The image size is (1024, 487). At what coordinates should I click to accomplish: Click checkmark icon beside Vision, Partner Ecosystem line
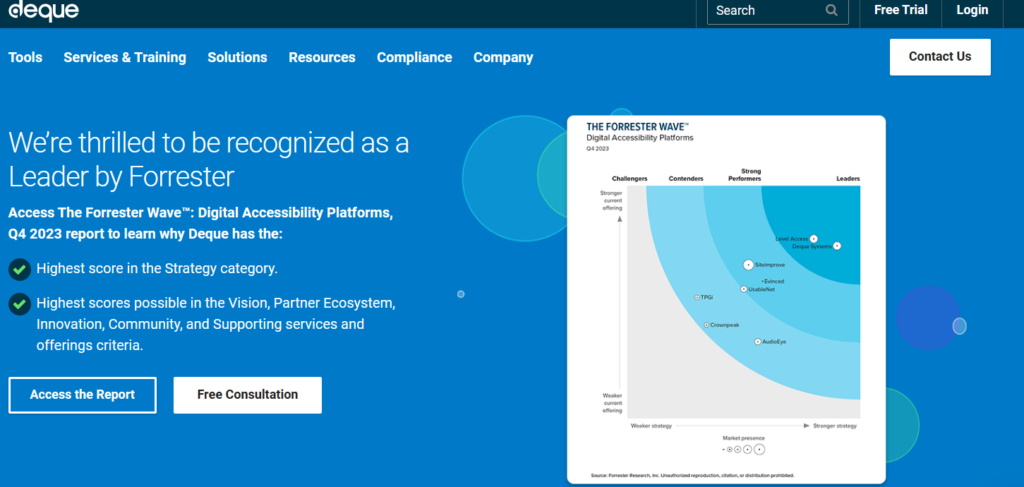20,304
